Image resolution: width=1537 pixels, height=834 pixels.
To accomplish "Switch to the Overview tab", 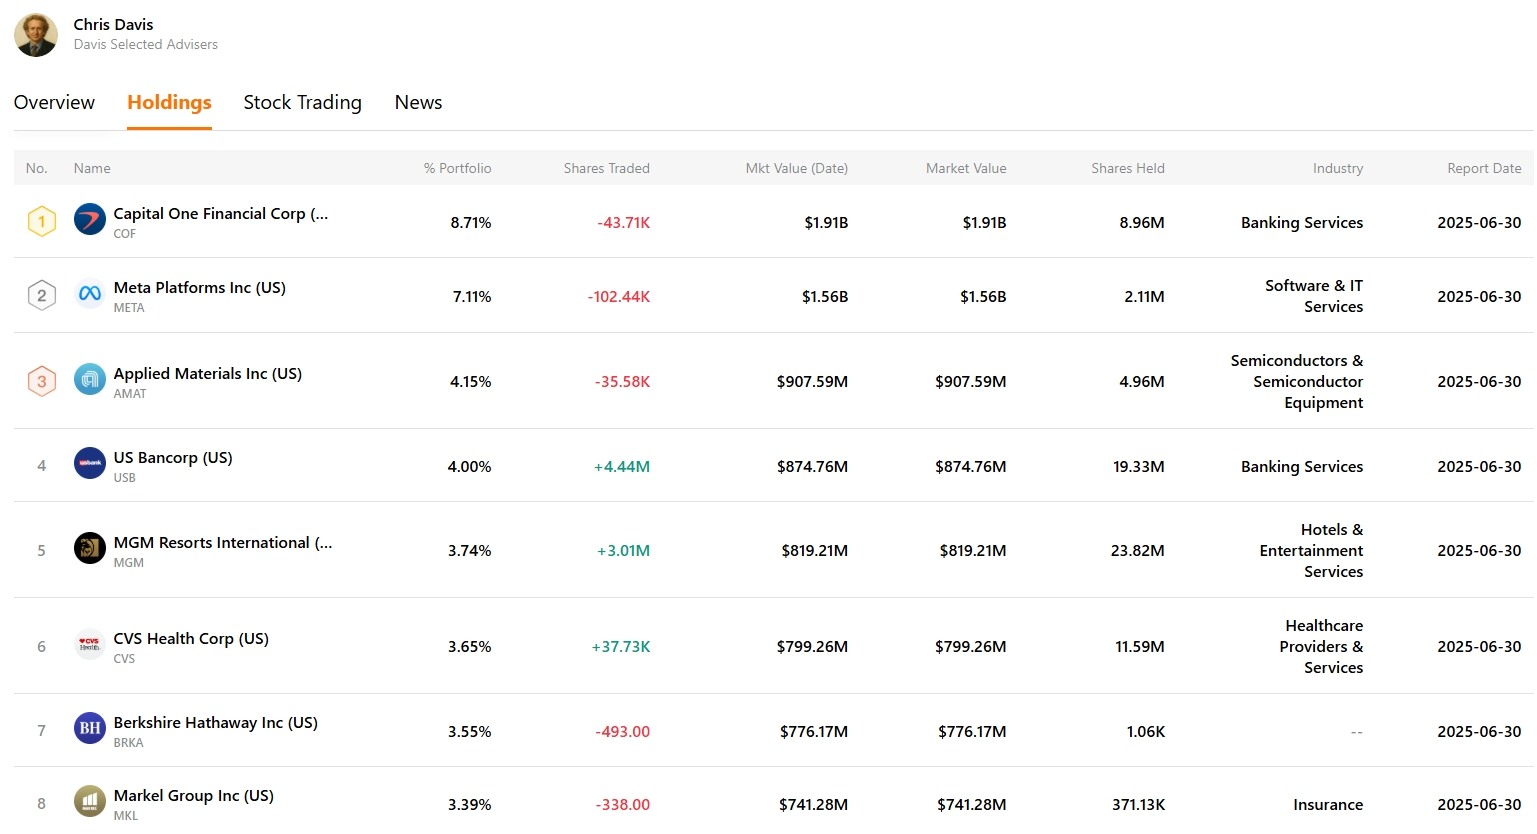I will coord(54,102).
